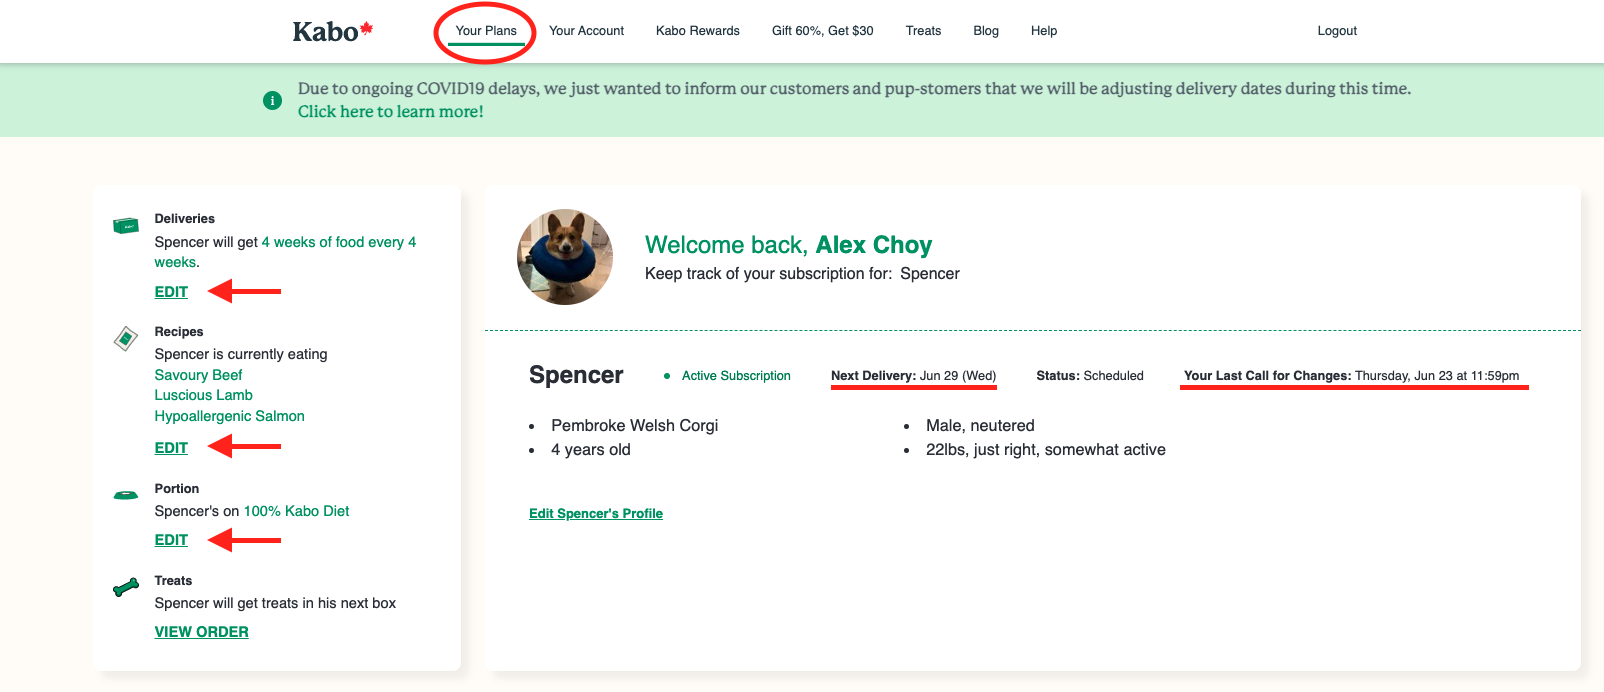This screenshot has width=1604, height=692.
Task: Open the Your Plans tab
Action: pyautogui.click(x=486, y=31)
